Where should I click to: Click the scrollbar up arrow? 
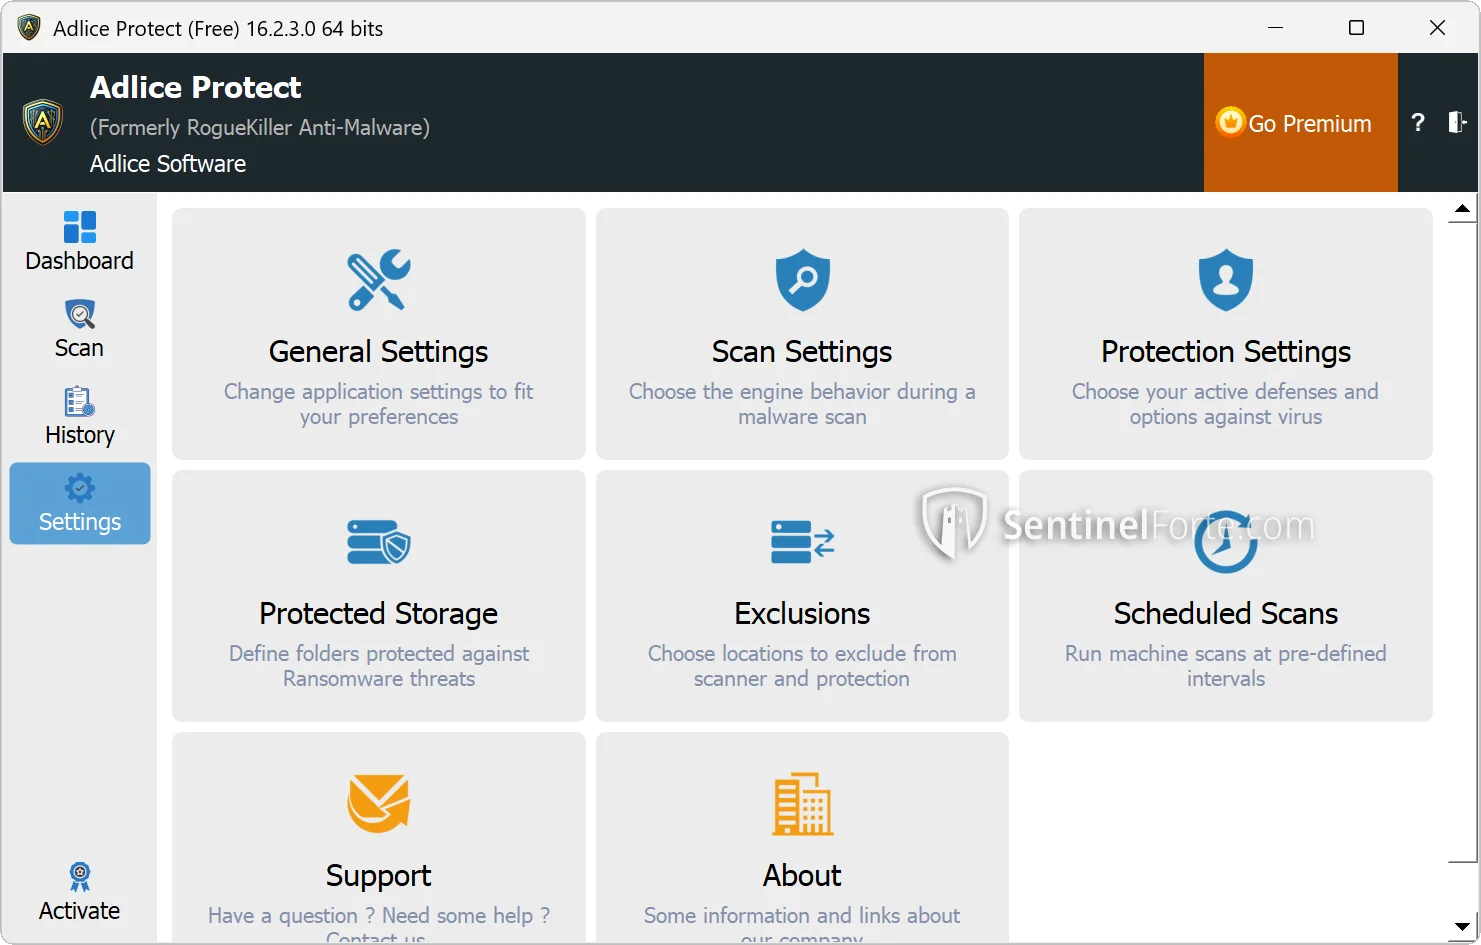[1462, 209]
